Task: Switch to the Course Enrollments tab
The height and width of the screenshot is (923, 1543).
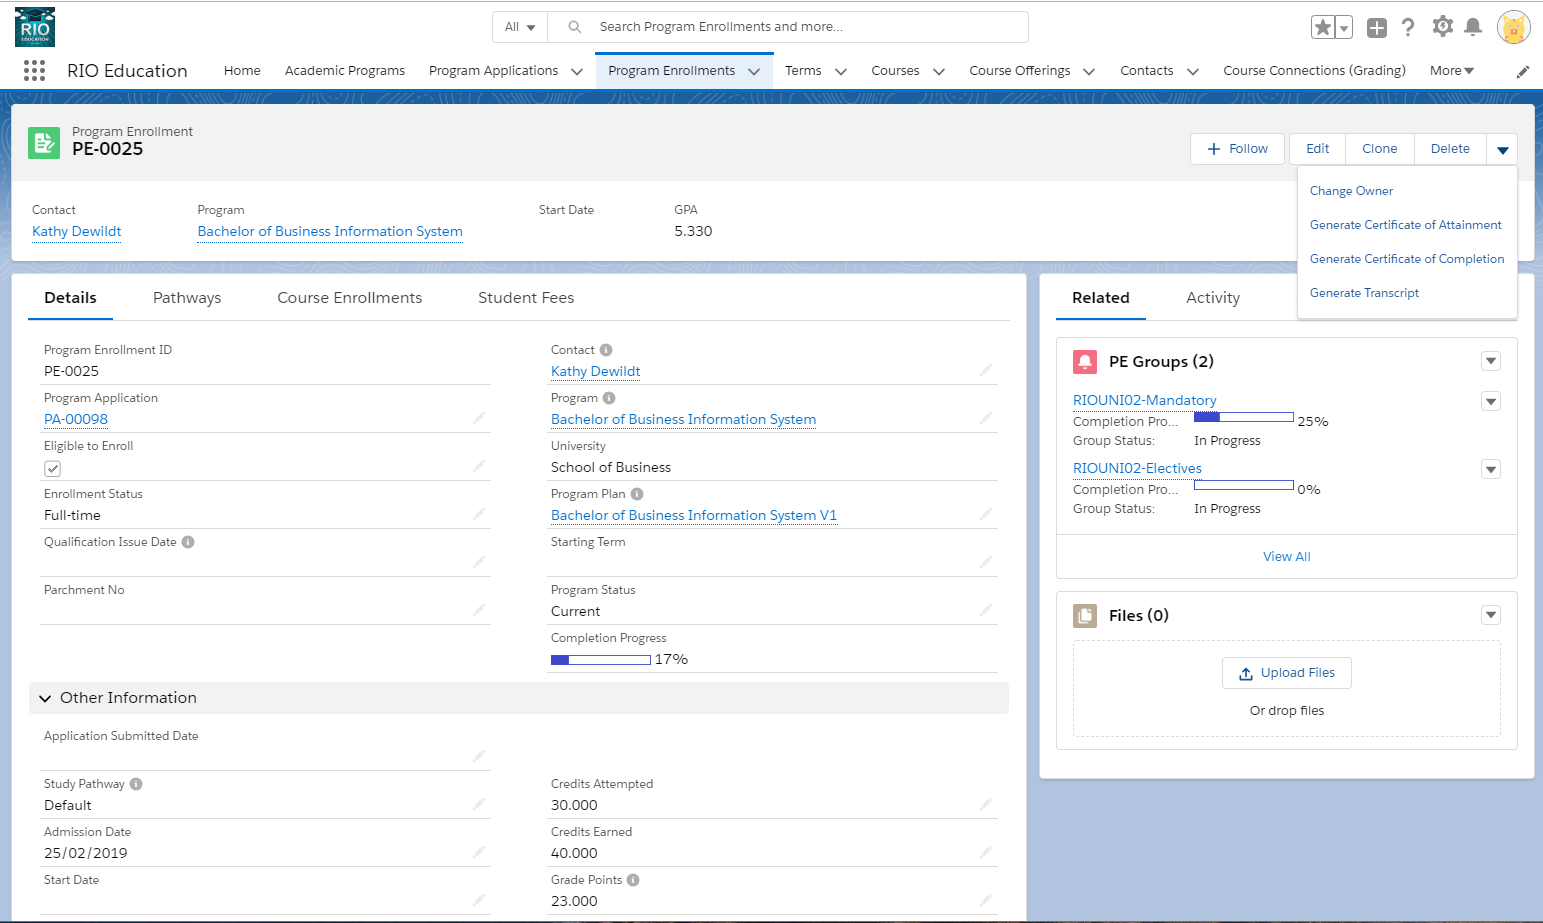Action: click(x=349, y=298)
